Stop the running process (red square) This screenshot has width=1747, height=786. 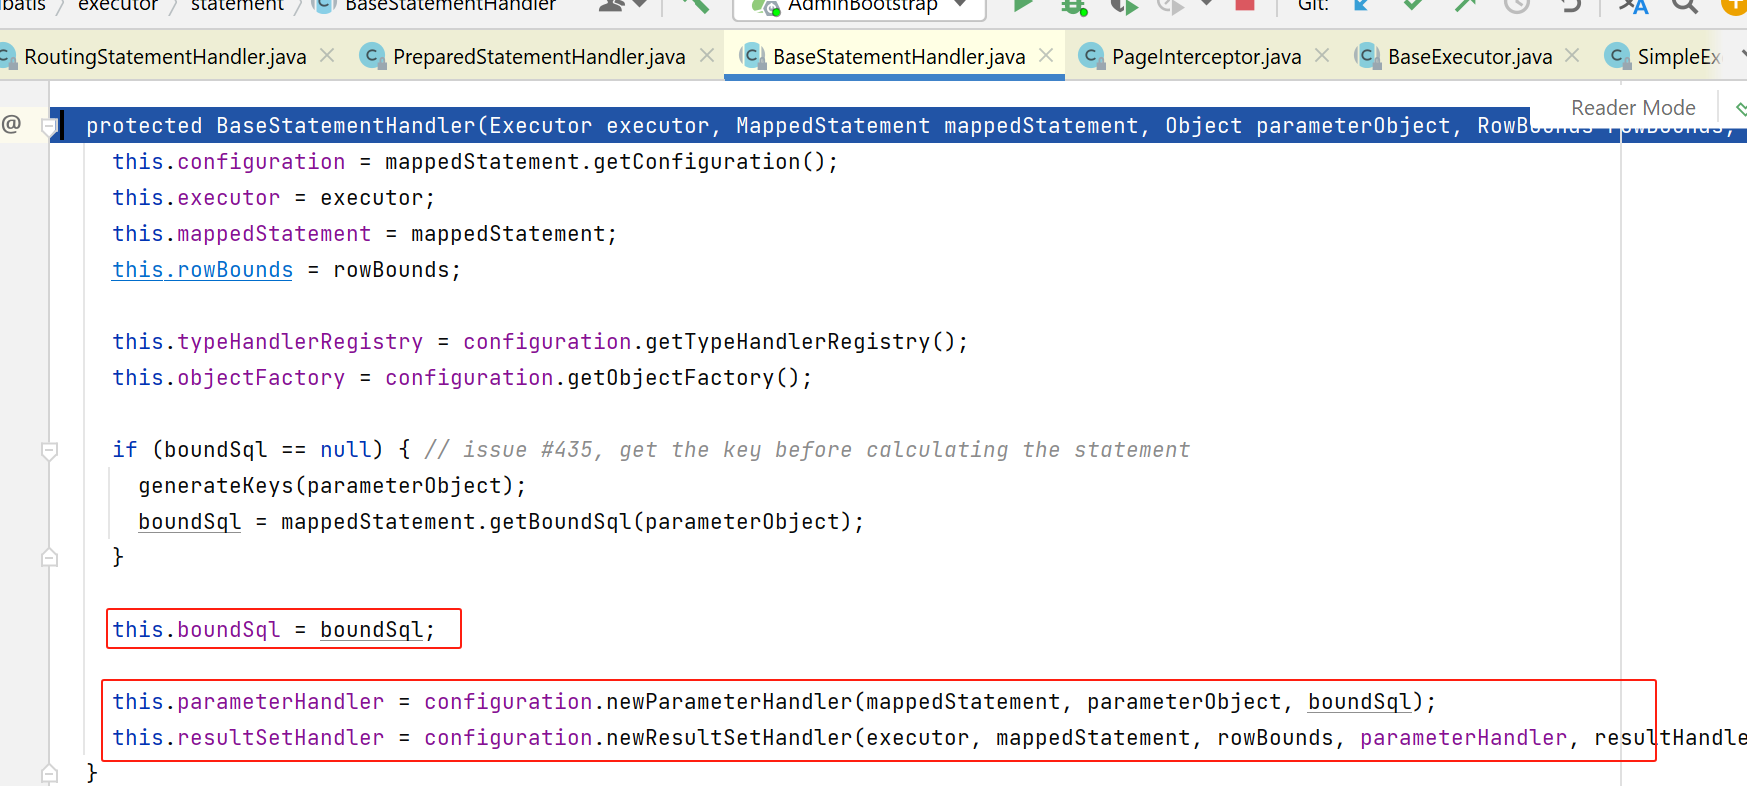pos(1245,5)
